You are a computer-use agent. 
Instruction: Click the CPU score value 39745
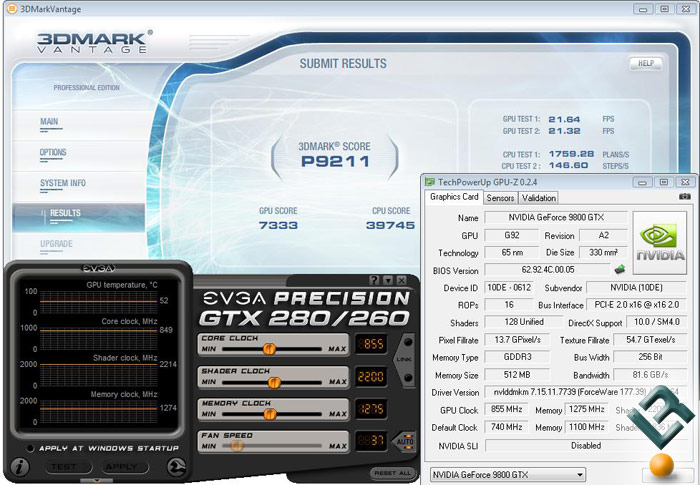tap(391, 225)
